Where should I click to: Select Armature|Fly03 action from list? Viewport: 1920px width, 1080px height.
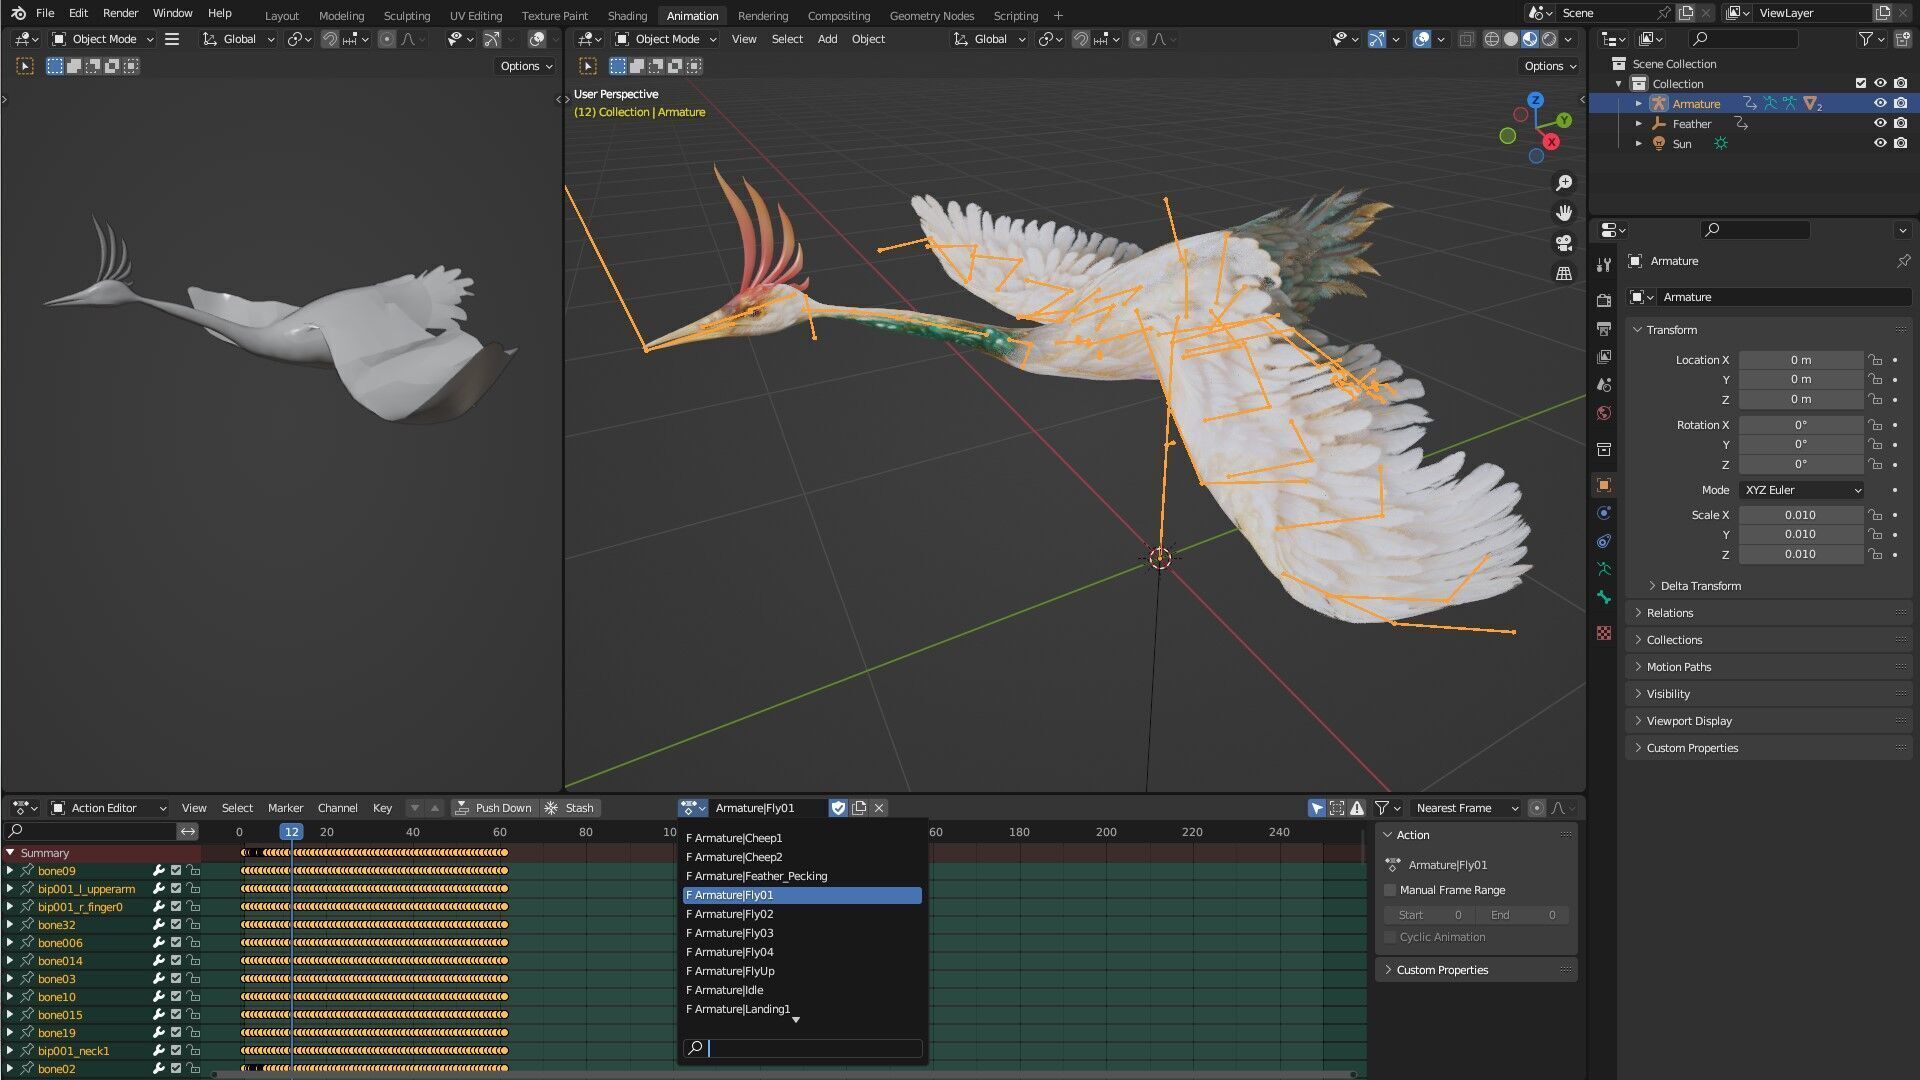click(x=802, y=933)
